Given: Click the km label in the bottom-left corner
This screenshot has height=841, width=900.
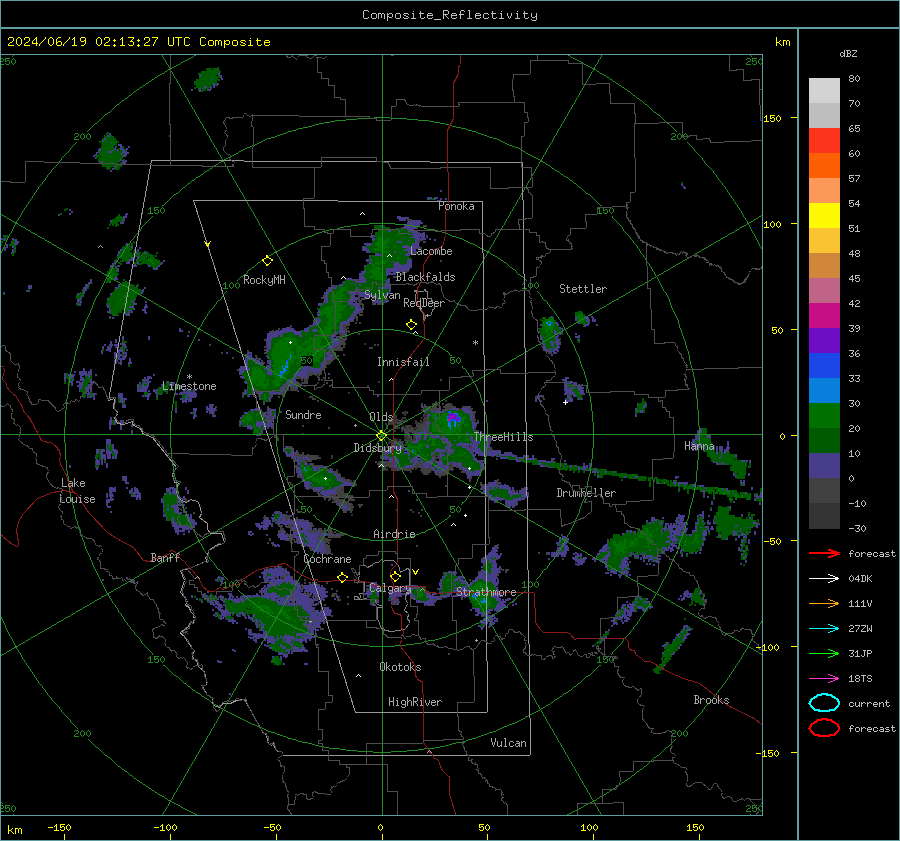Looking at the screenshot, I should tap(14, 830).
